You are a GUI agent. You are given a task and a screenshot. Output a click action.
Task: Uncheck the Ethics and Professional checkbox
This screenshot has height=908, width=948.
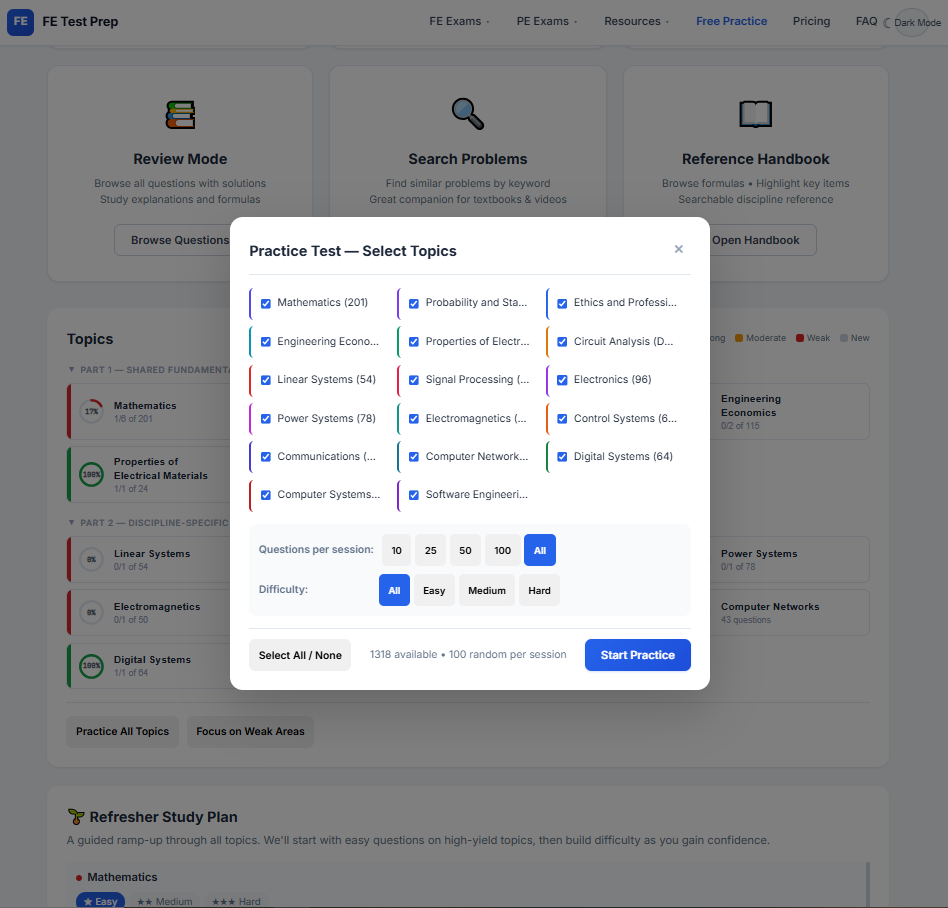[562, 303]
